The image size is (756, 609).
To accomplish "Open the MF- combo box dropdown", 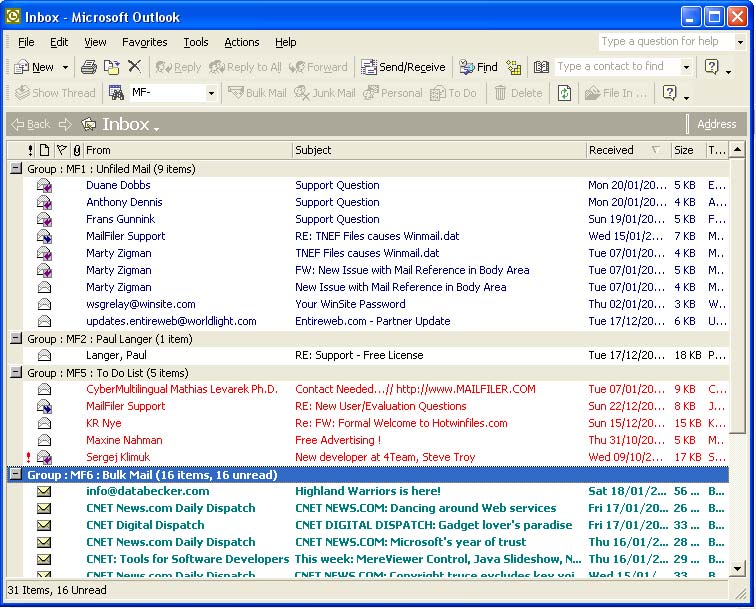I will [211, 93].
